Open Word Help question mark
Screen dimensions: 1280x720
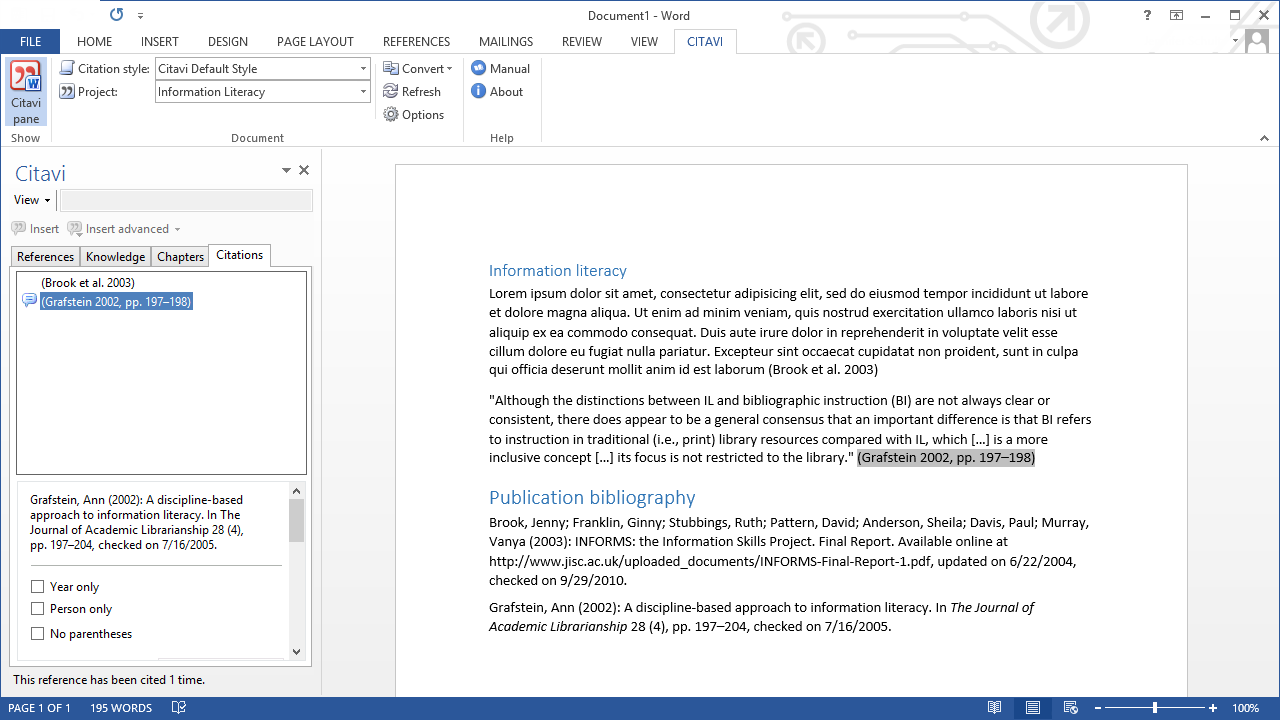(x=1147, y=15)
